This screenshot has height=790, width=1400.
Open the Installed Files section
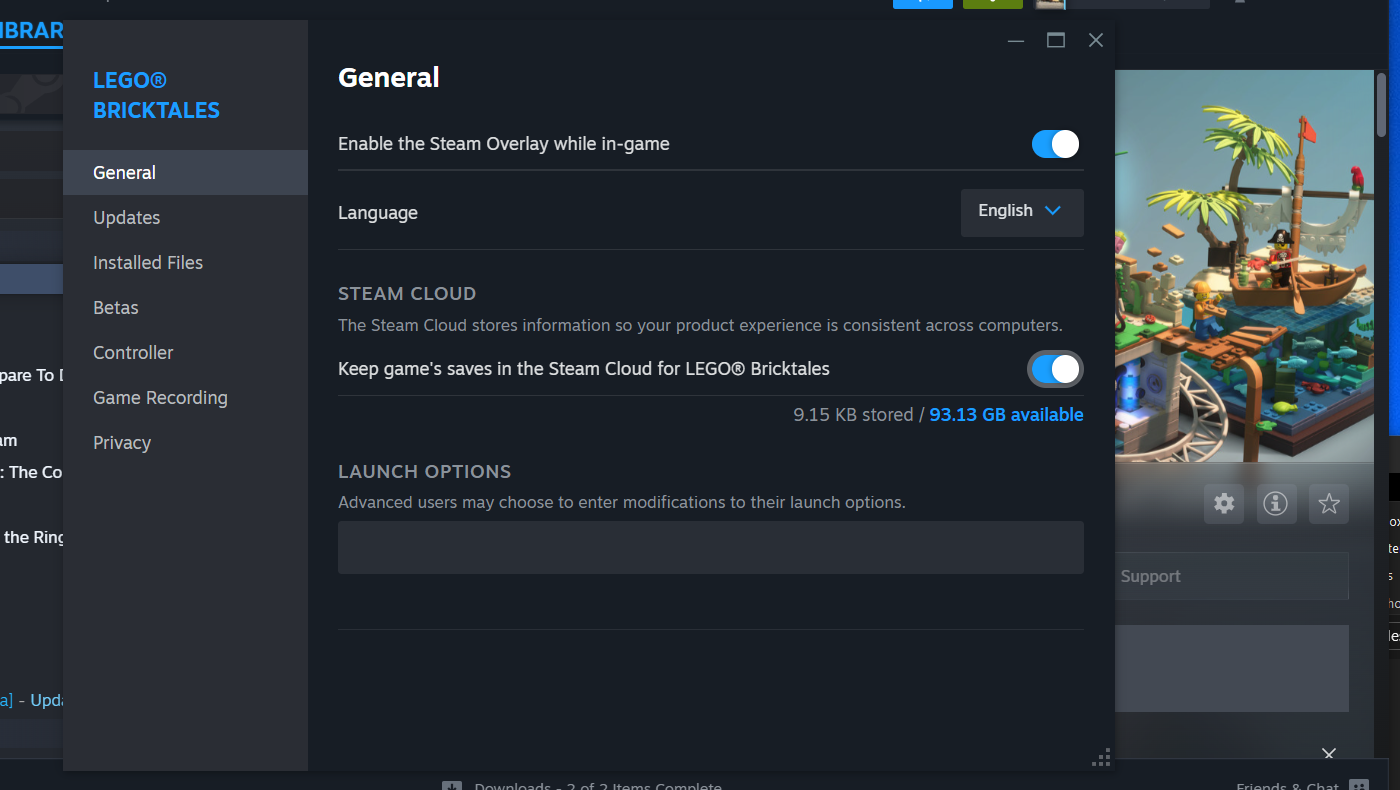148,263
